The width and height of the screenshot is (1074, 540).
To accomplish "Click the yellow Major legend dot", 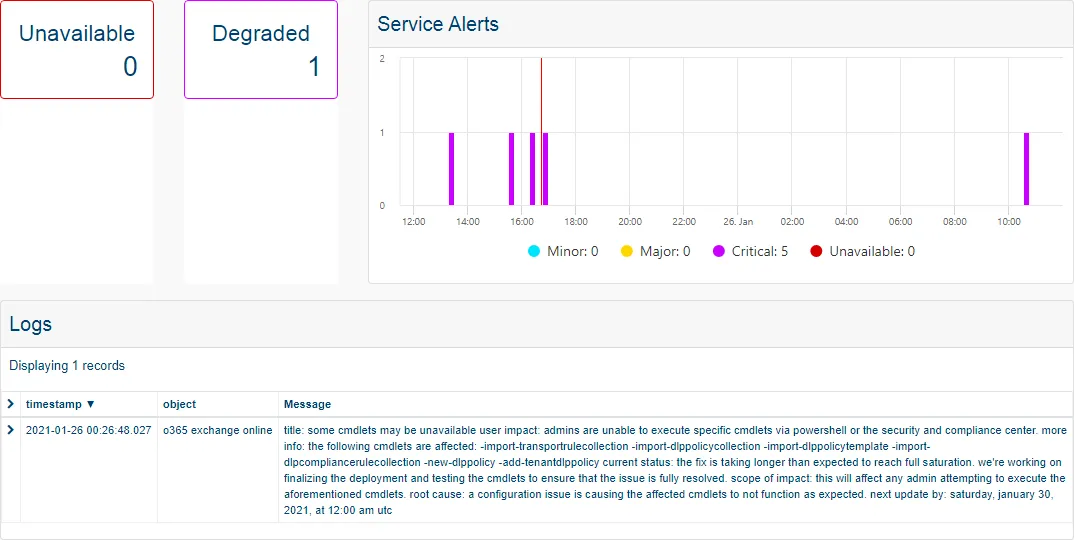I will click(x=626, y=251).
